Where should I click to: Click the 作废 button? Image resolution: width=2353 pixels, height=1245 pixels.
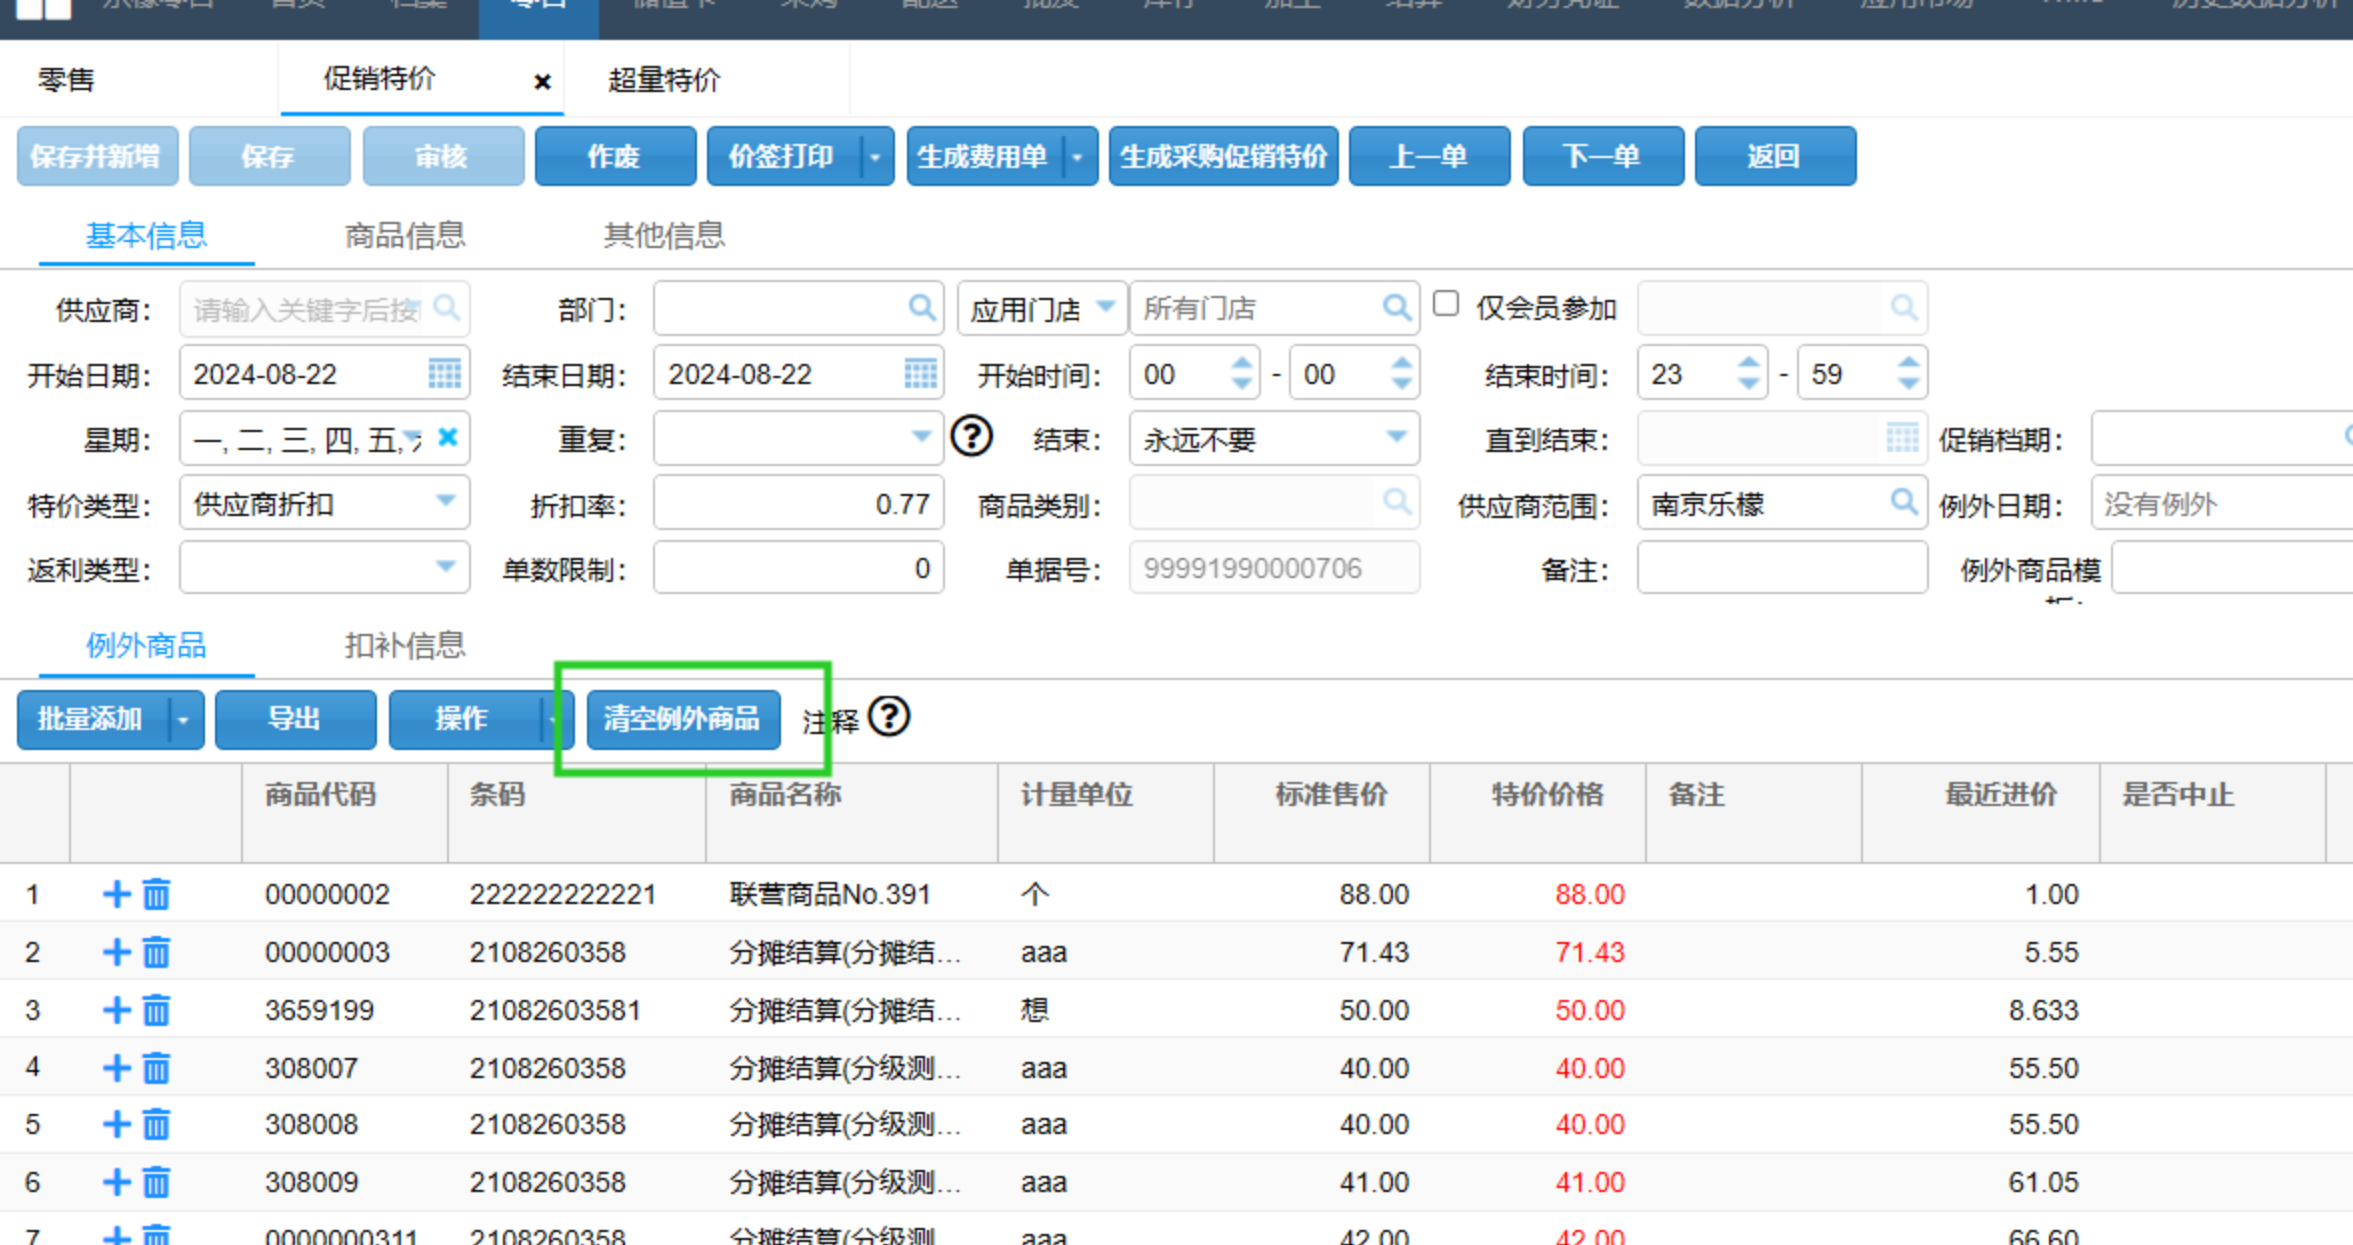(615, 157)
